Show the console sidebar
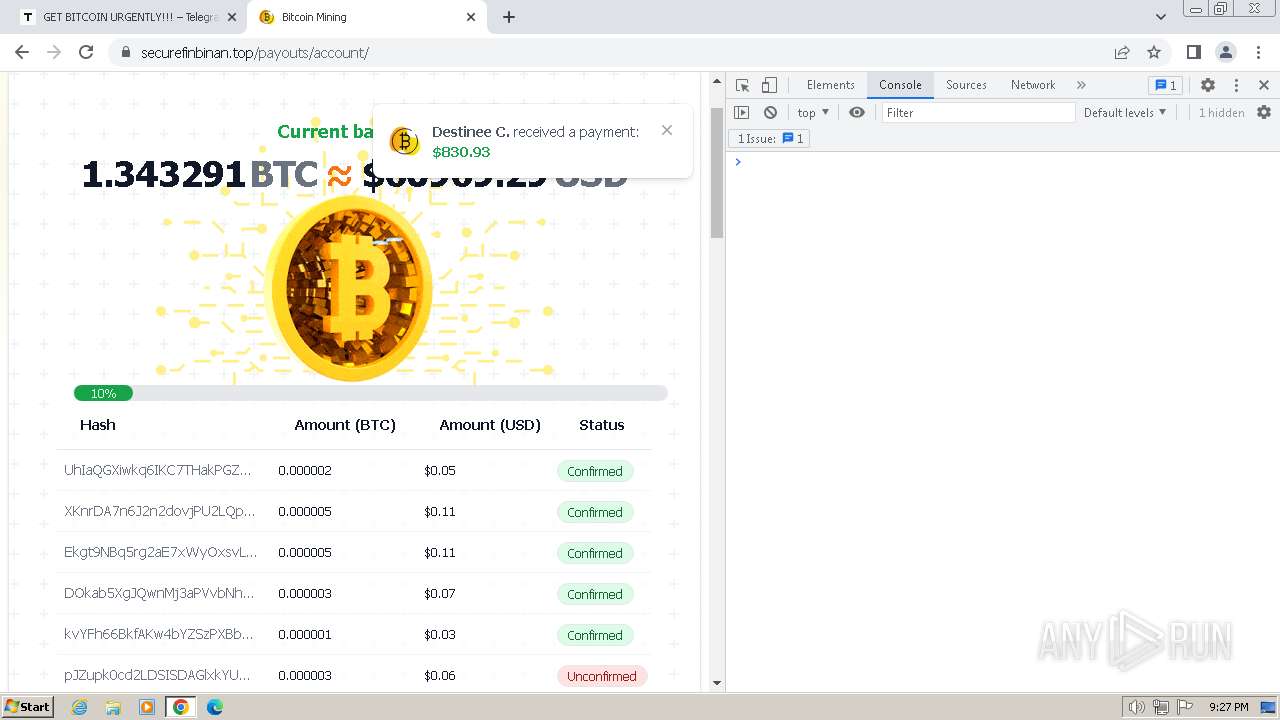Screen dimensions: 1280x720 [x=742, y=113]
